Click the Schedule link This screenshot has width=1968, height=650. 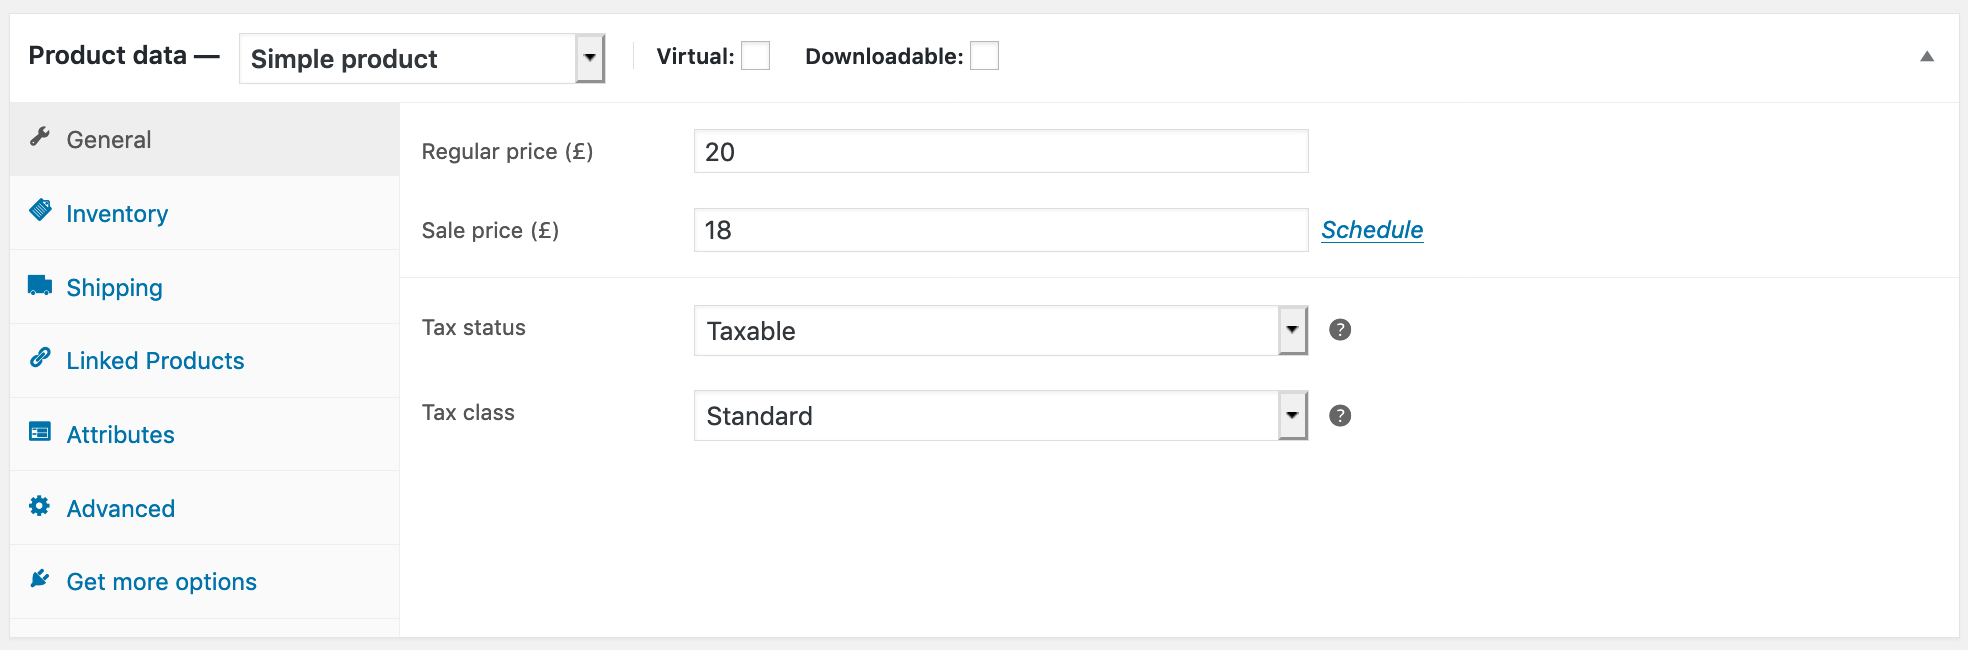pyautogui.click(x=1371, y=229)
